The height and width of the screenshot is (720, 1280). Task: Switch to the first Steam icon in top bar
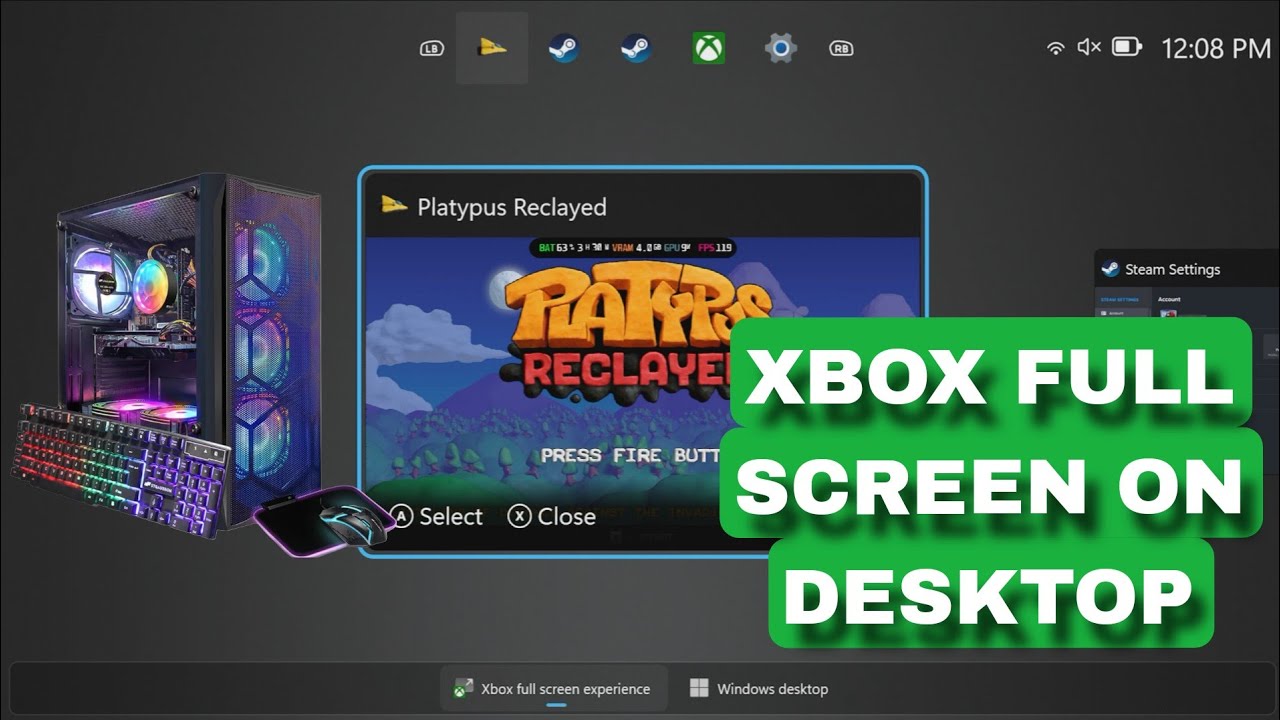[x=563, y=48]
